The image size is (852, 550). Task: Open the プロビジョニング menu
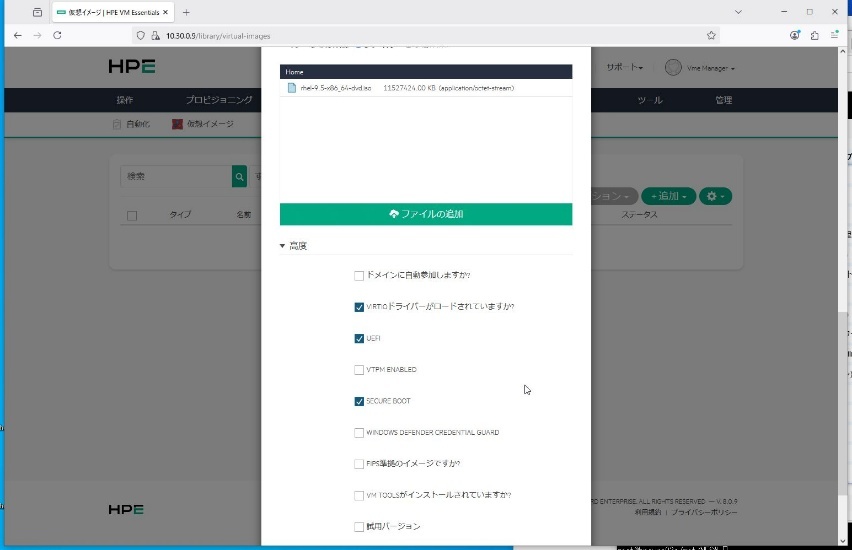click(x=218, y=101)
